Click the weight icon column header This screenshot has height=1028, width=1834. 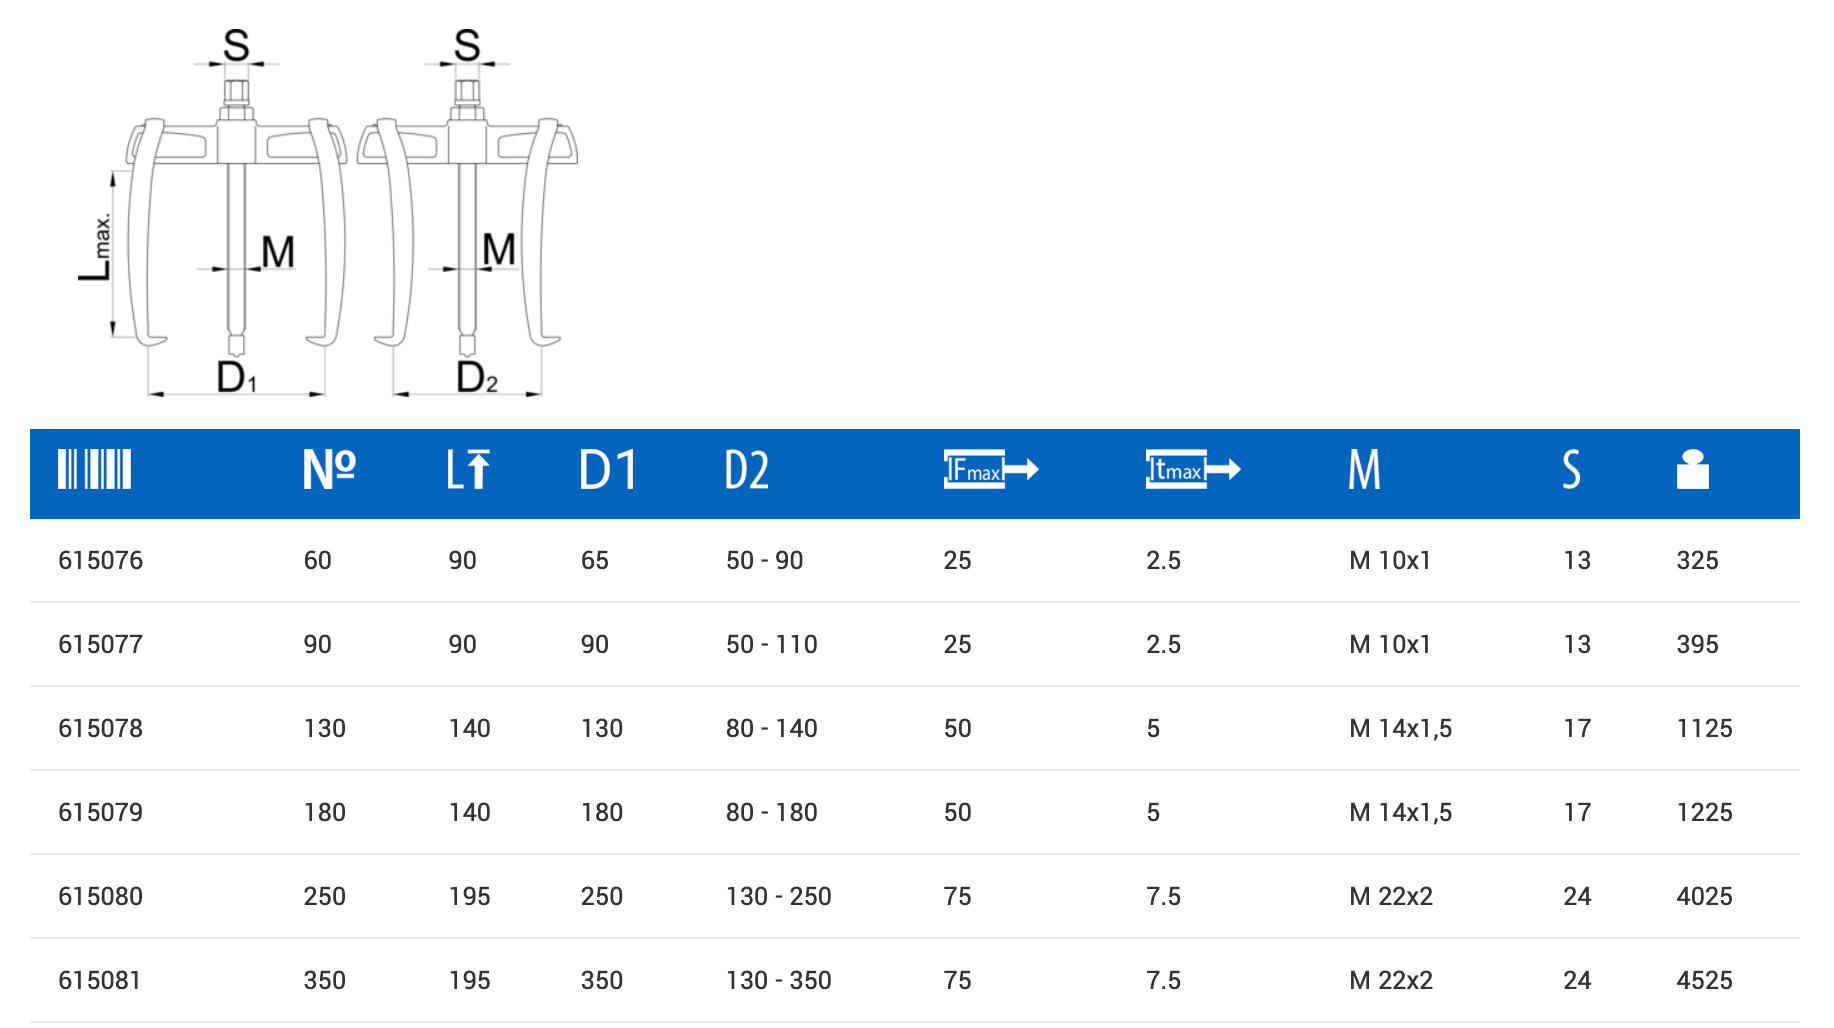tap(1692, 469)
